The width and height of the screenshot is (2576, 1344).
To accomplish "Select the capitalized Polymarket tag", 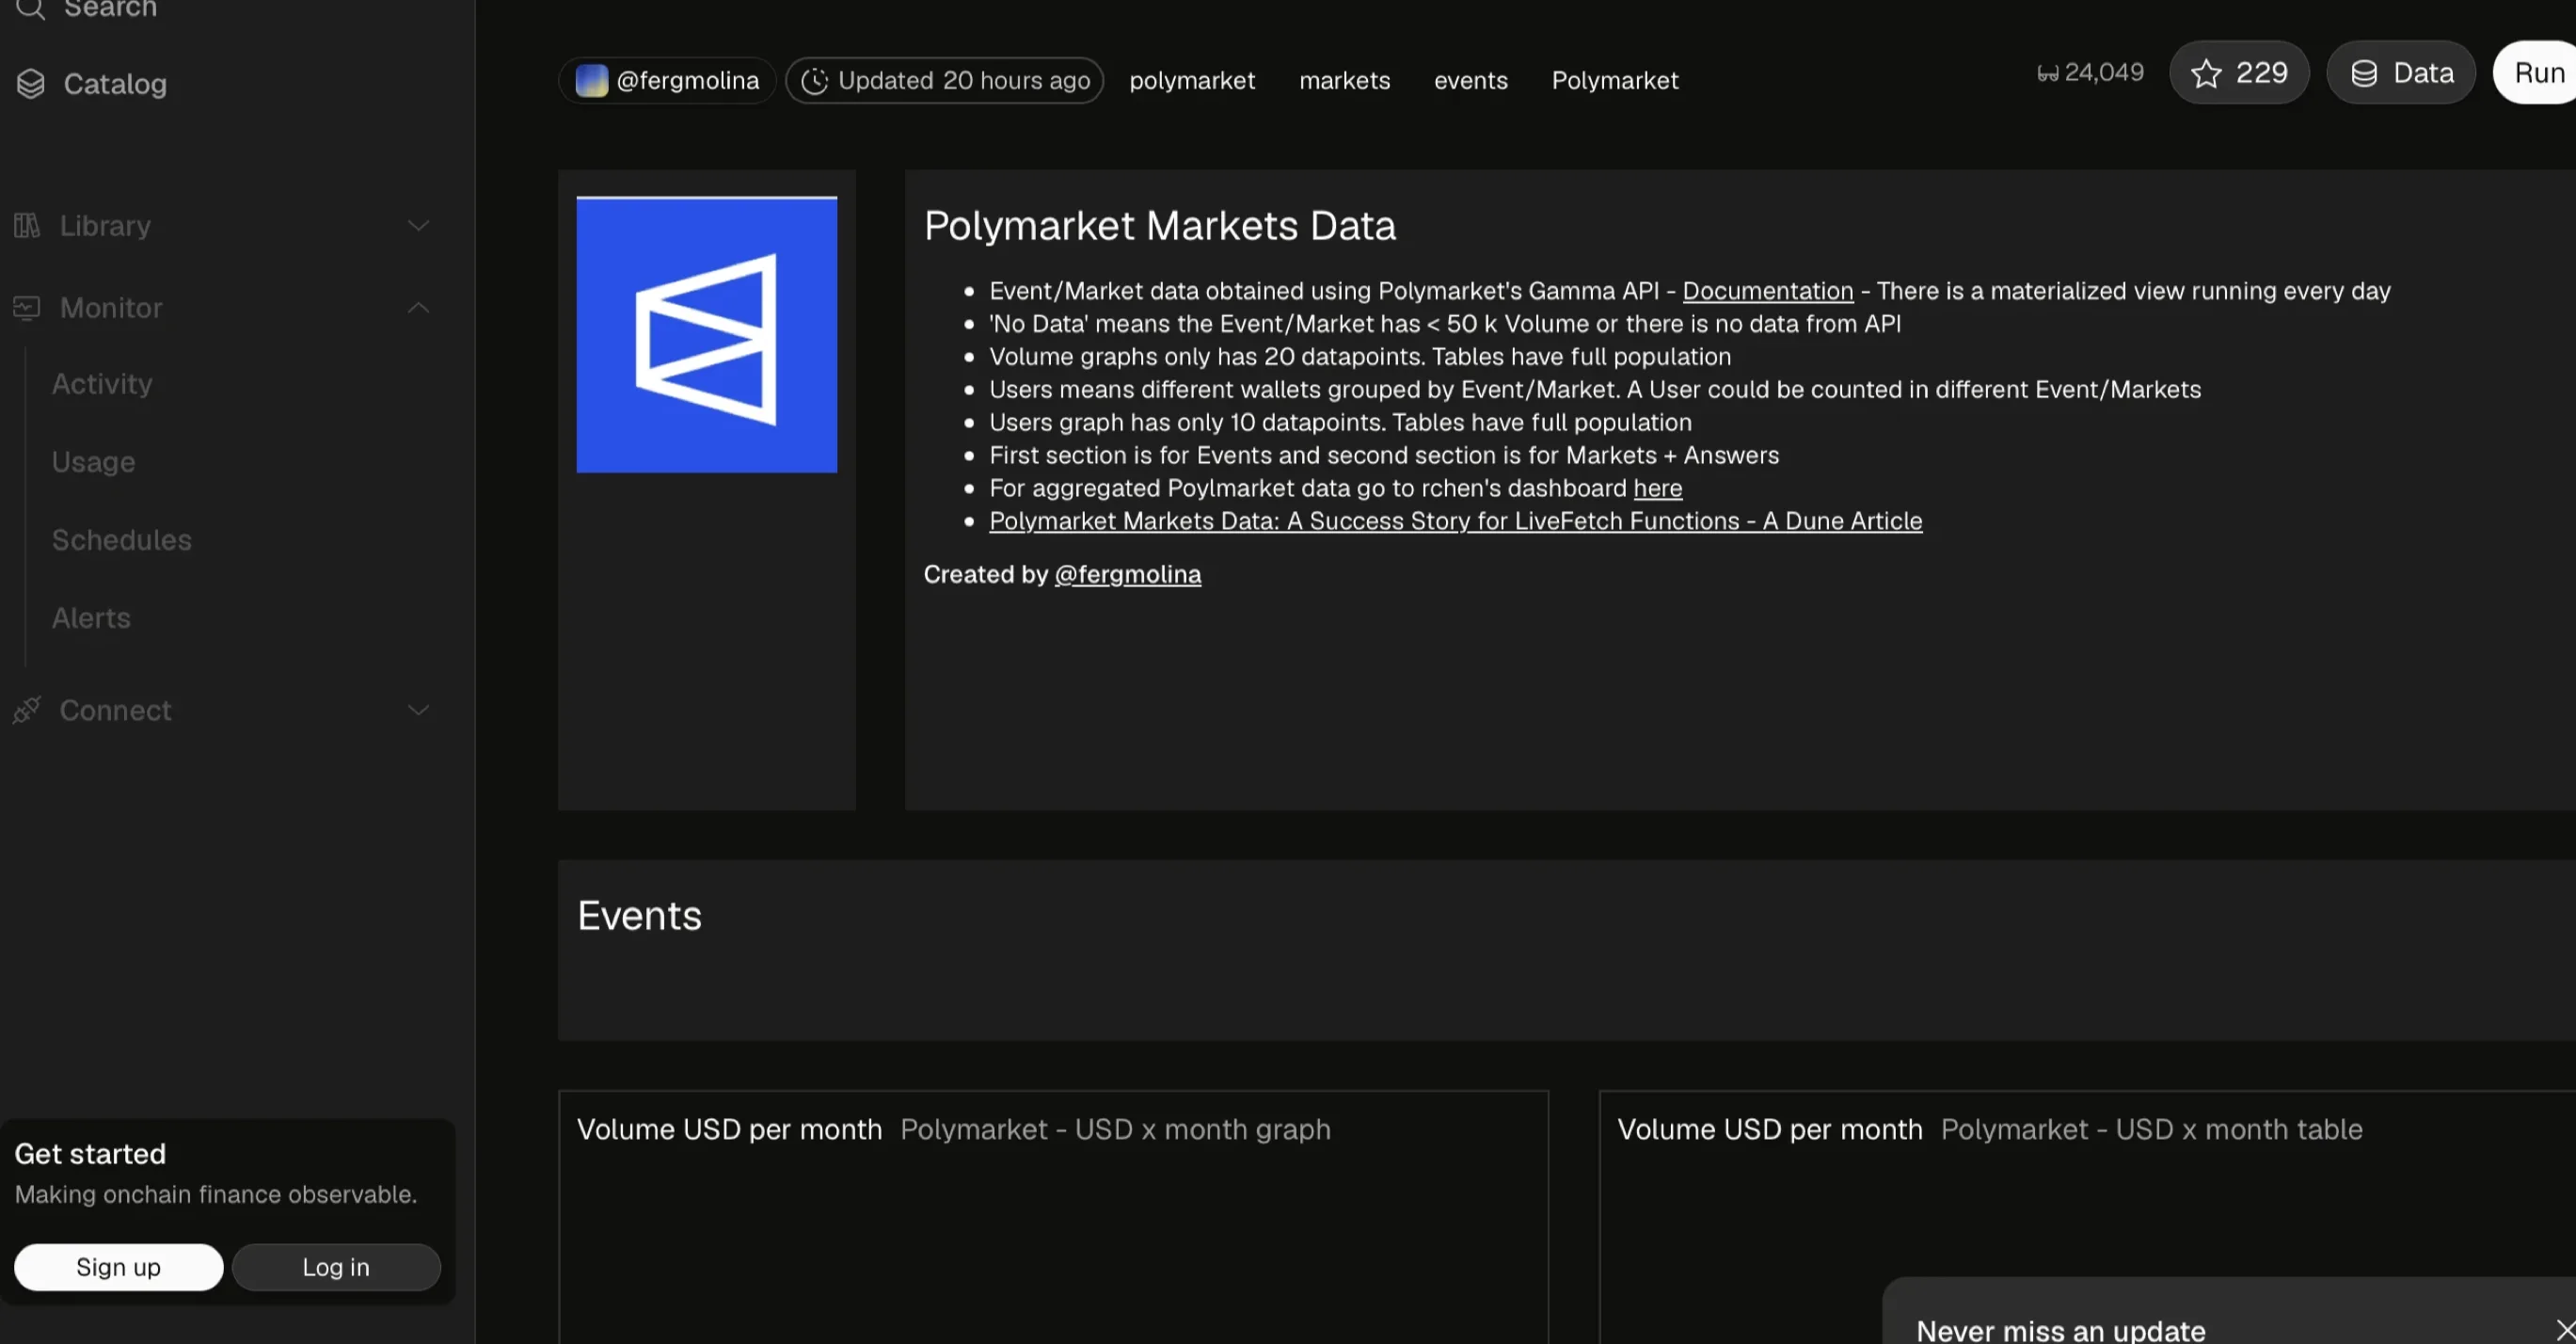I will (x=1615, y=81).
